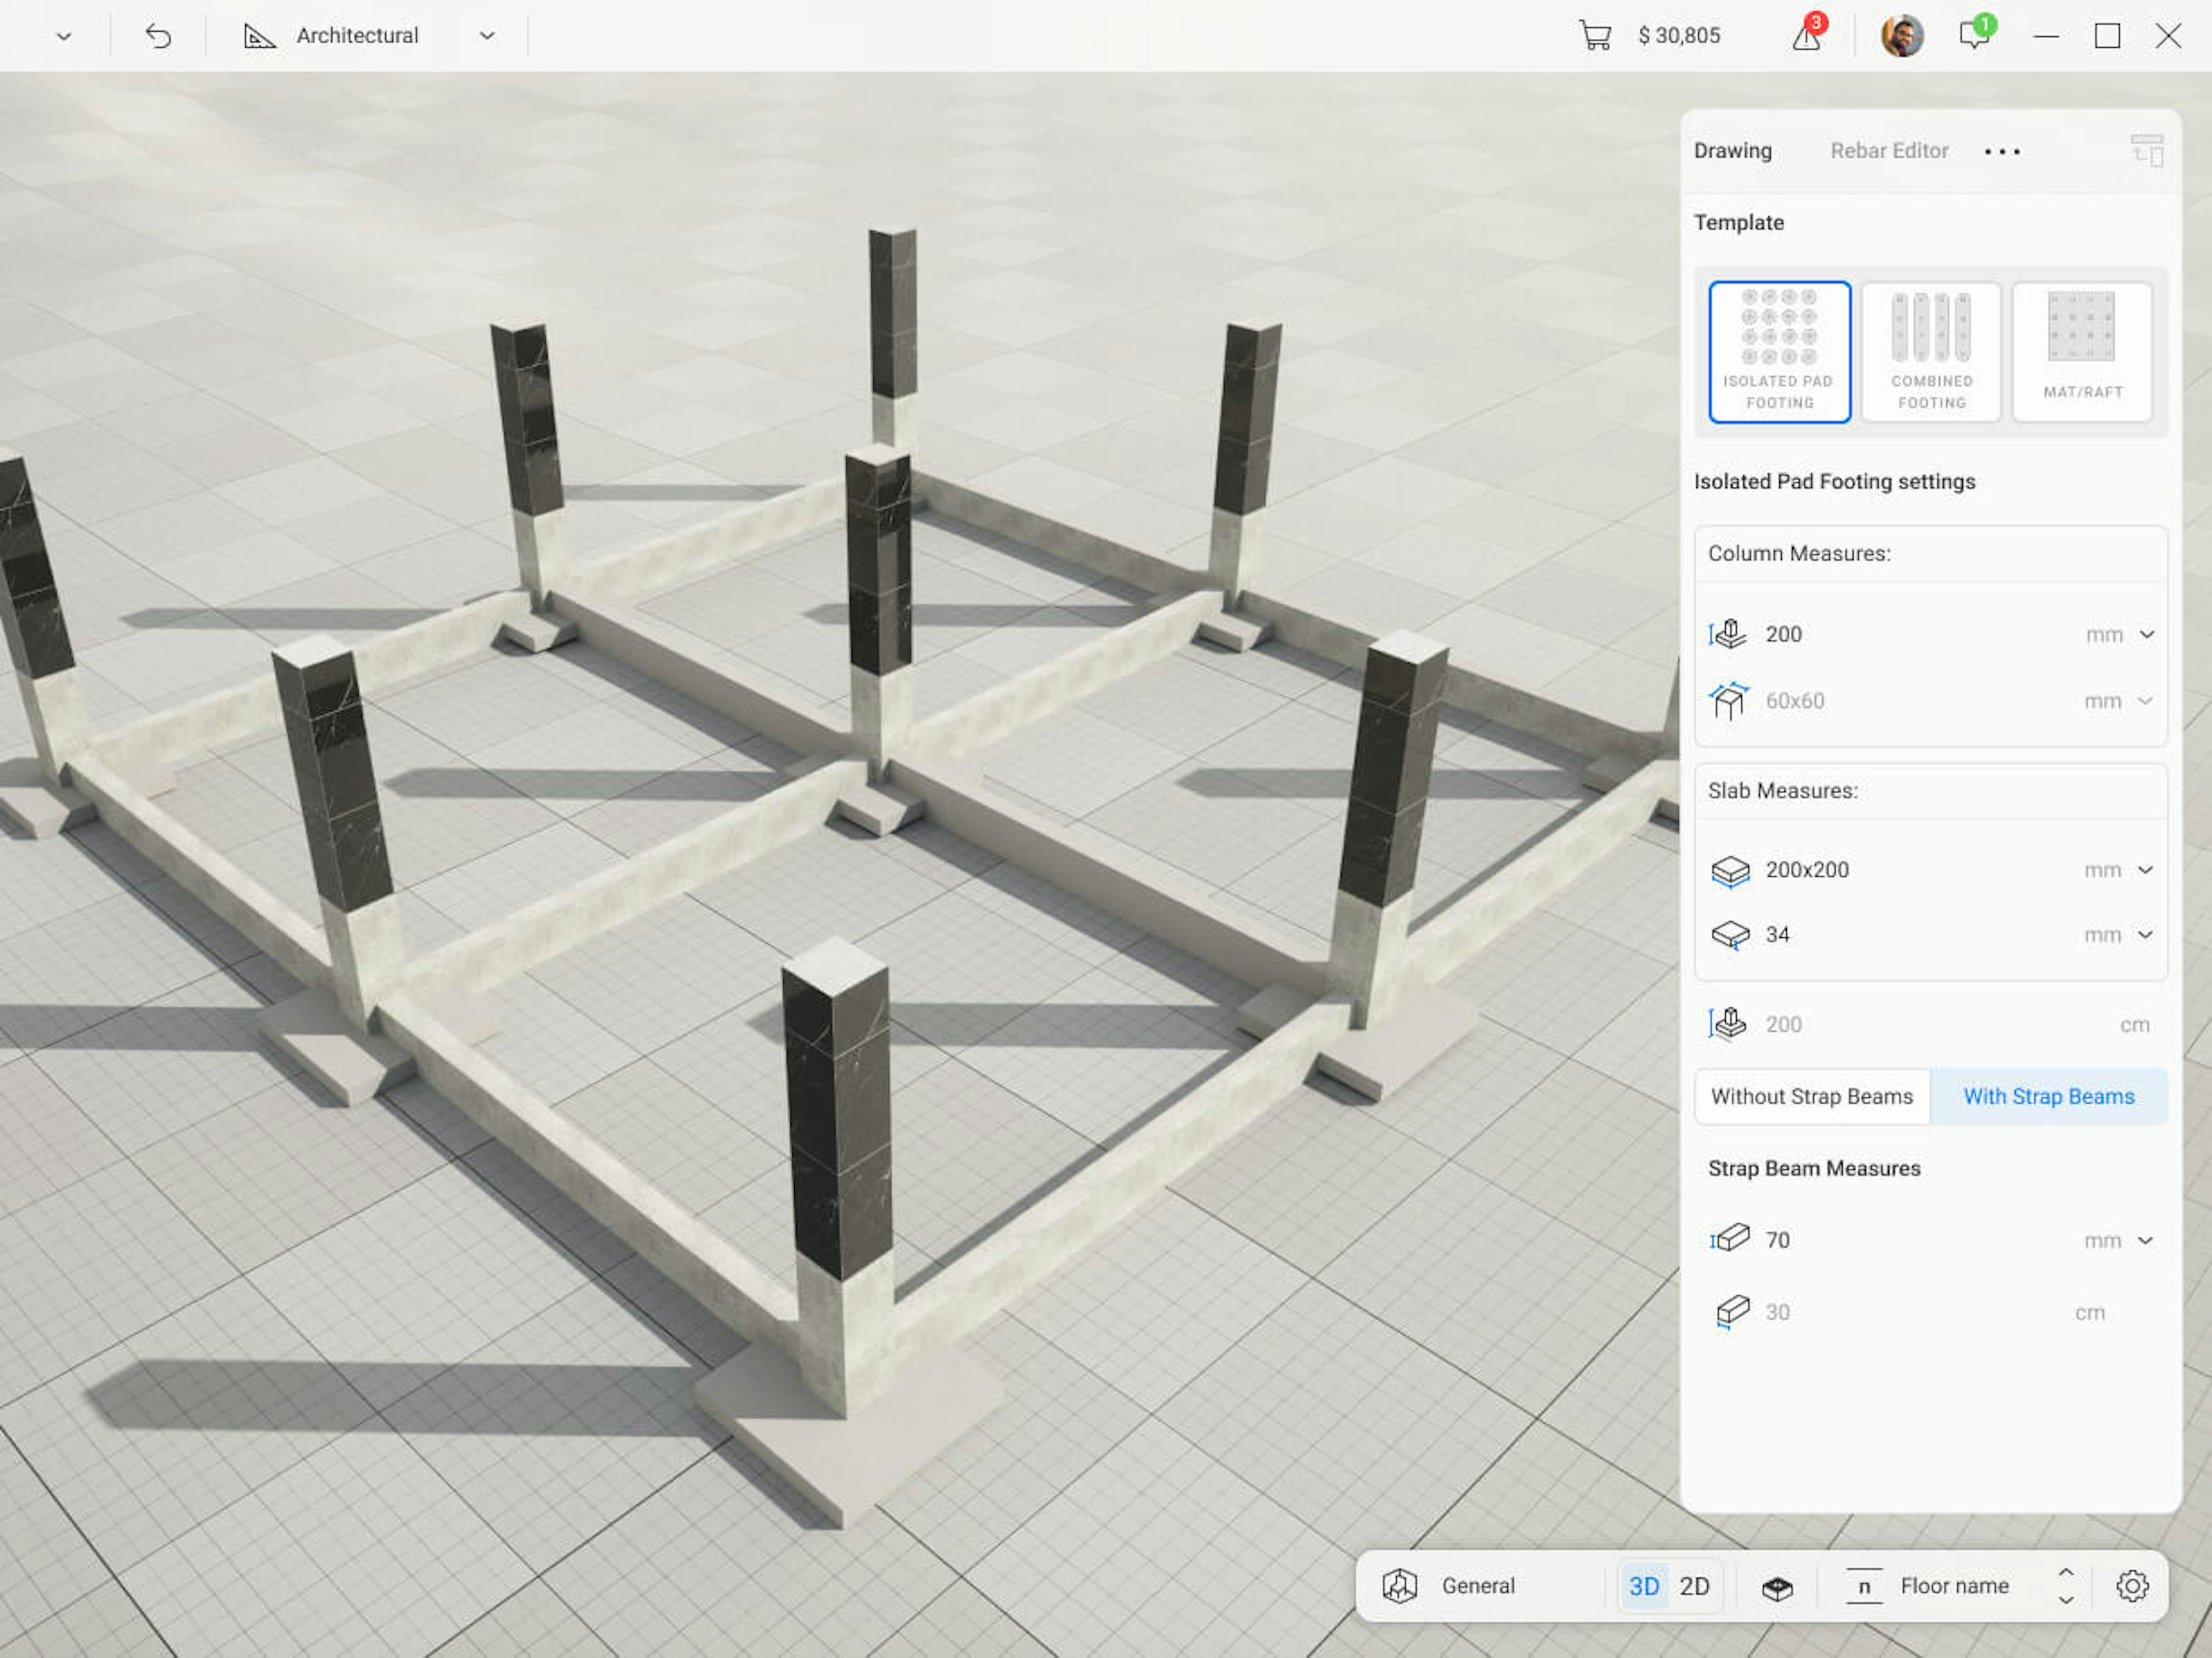Switch to the Rebar Editor tab
This screenshot has height=1658, width=2212.
pos(1889,151)
